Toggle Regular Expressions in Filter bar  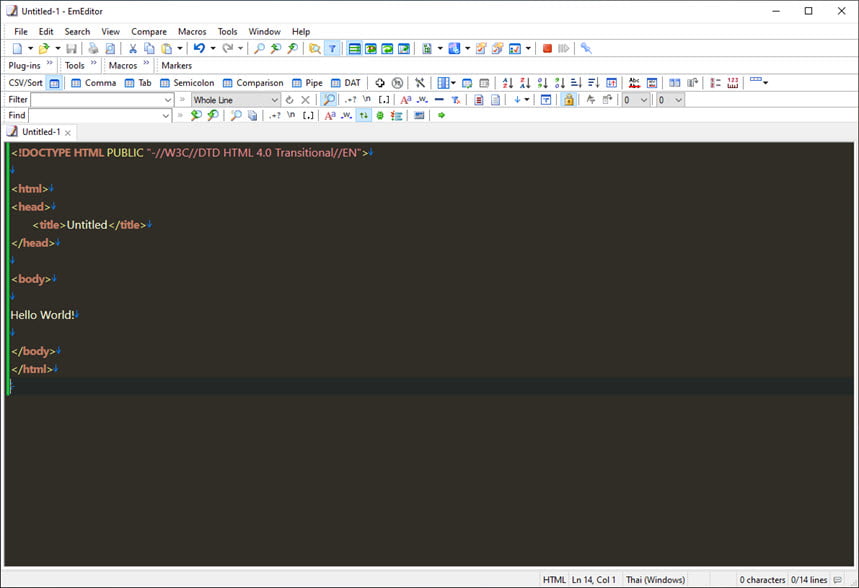pos(350,100)
